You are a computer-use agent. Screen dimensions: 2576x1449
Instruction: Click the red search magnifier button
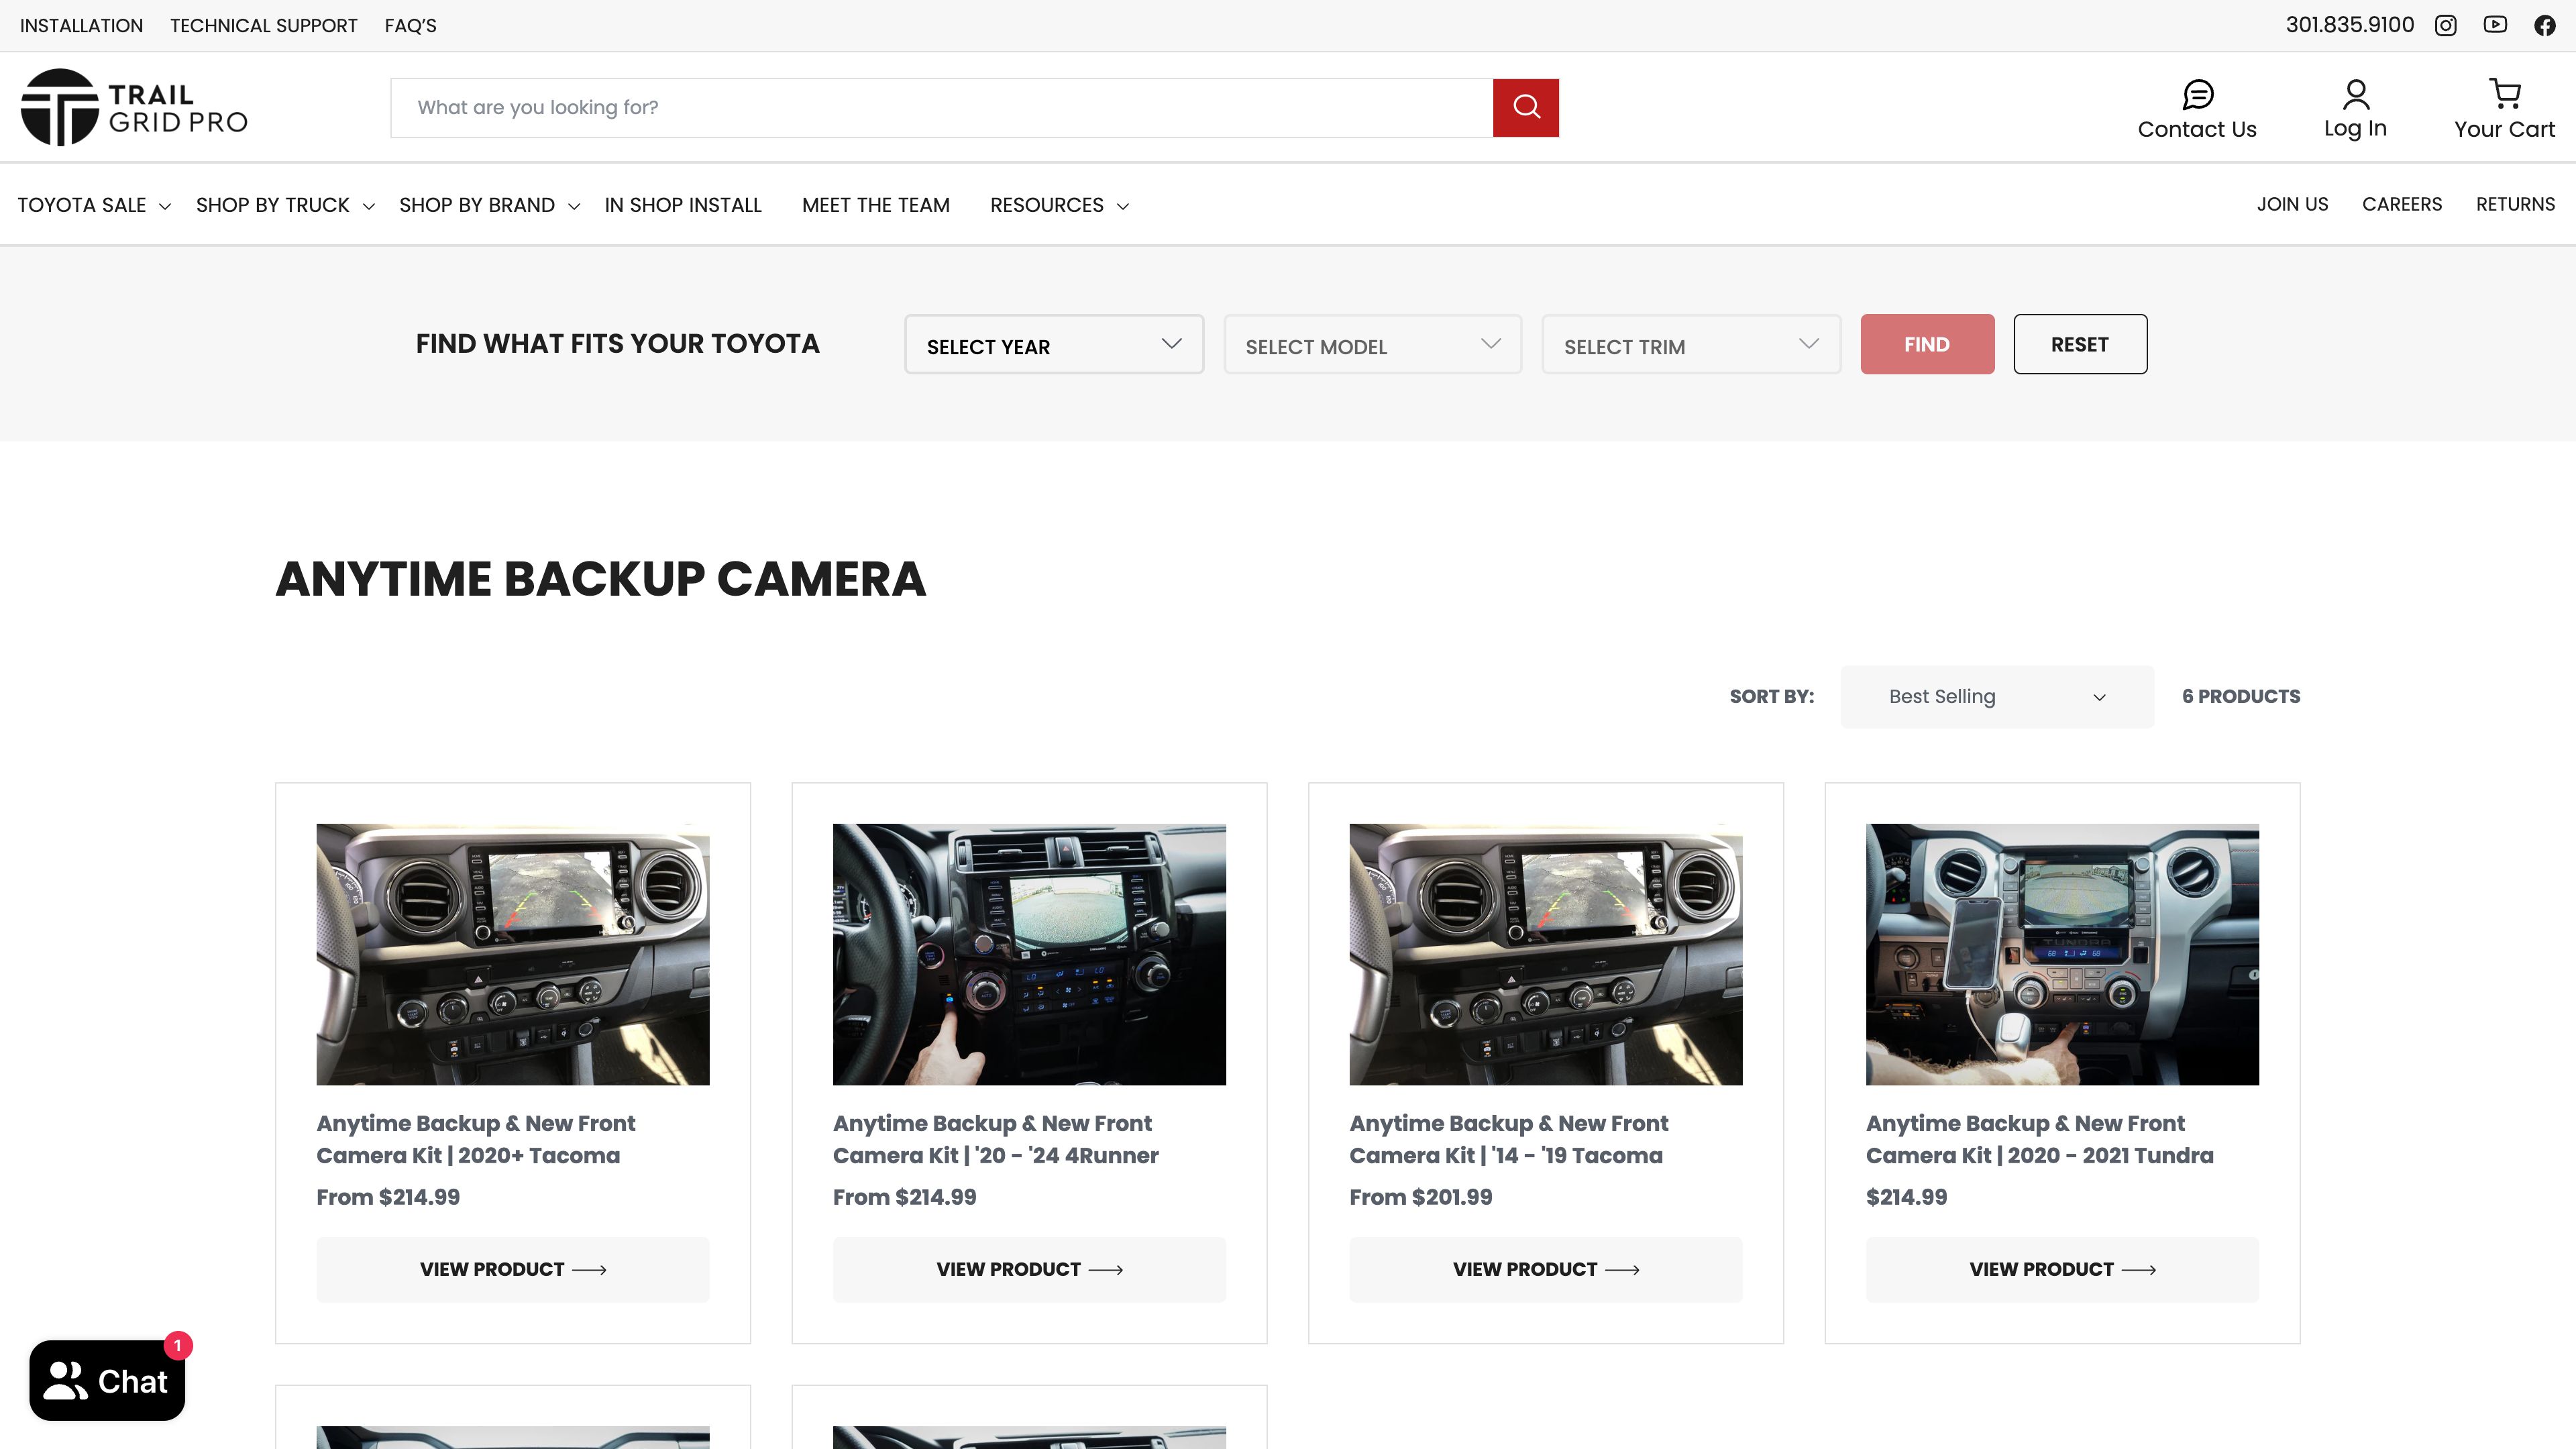tap(1525, 107)
